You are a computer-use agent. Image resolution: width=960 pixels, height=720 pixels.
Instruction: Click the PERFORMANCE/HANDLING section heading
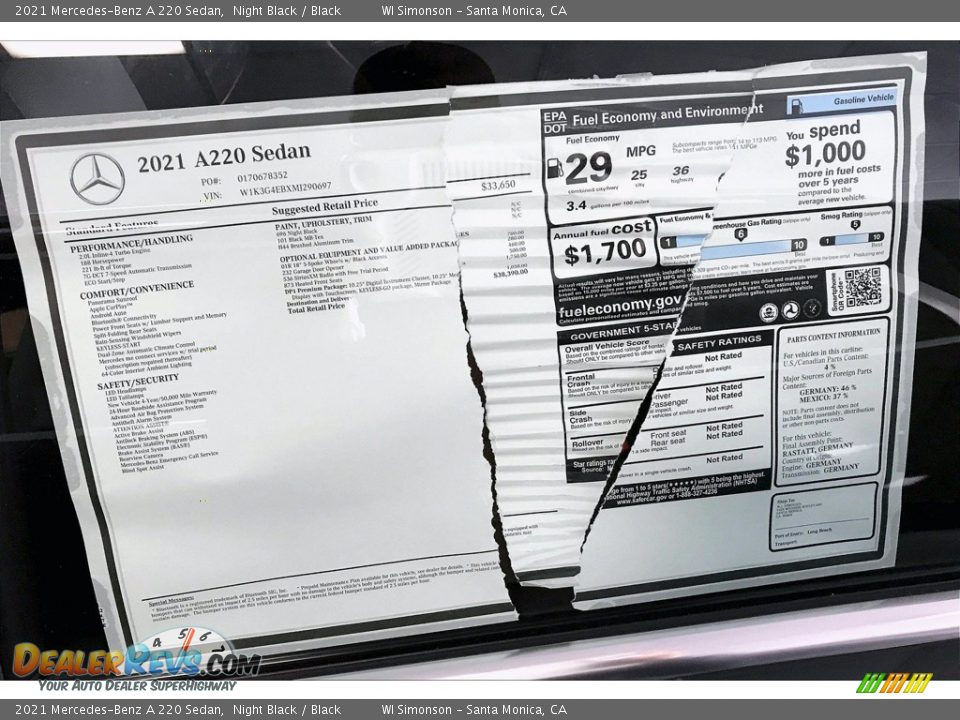tap(131, 243)
